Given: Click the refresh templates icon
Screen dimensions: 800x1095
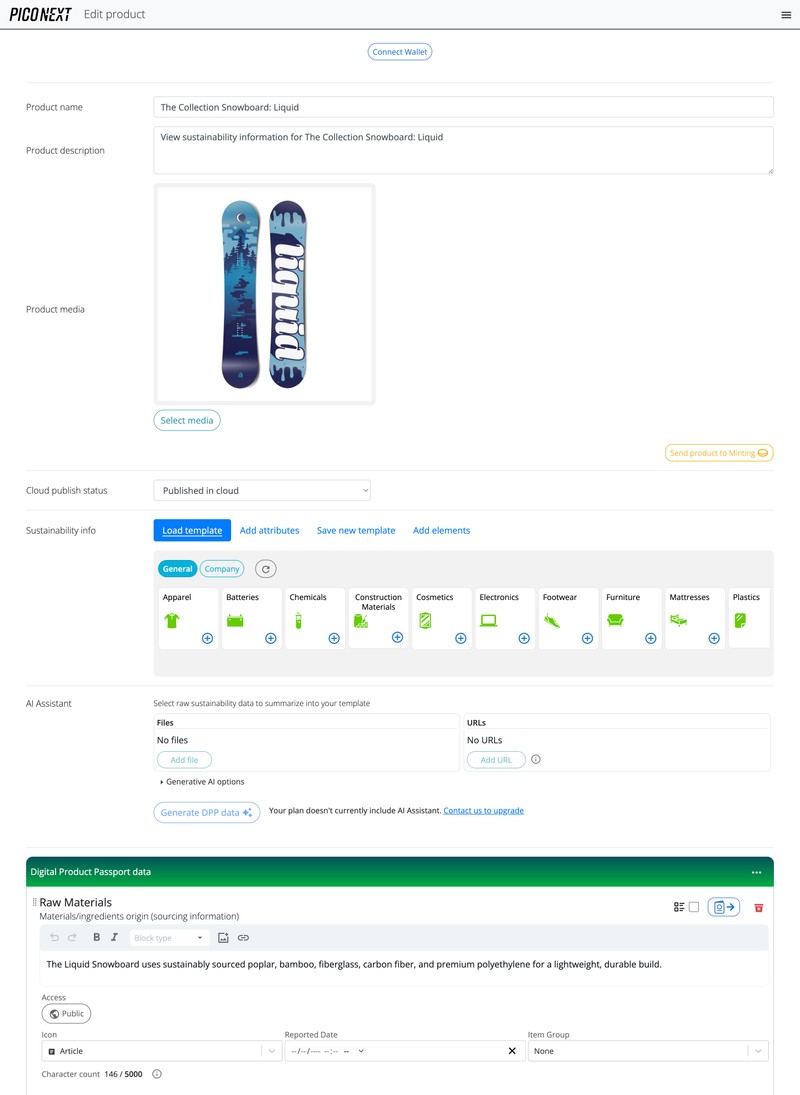Looking at the screenshot, I should (x=265, y=569).
